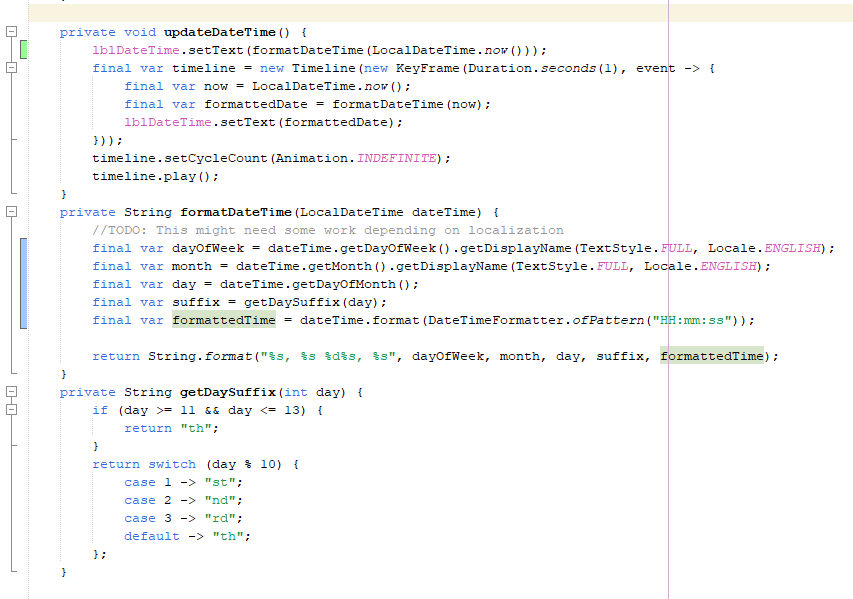The image size is (853, 599).
Task: Click timeline.setCycleCount call
Action: (271, 158)
